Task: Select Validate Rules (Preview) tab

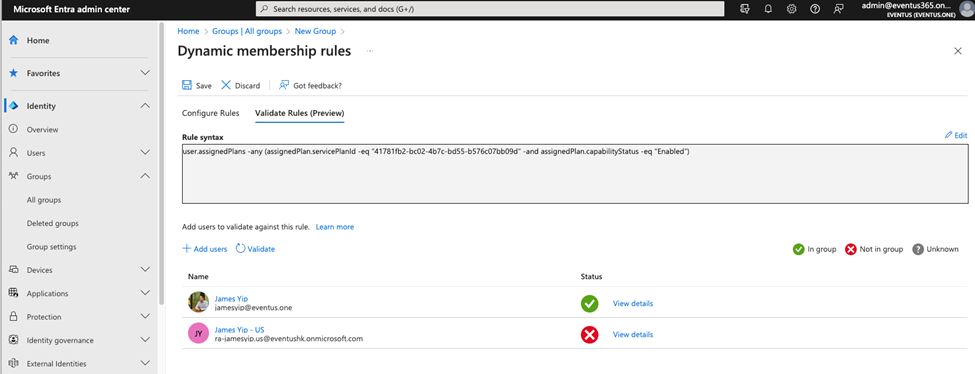Action: tap(300, 113)
